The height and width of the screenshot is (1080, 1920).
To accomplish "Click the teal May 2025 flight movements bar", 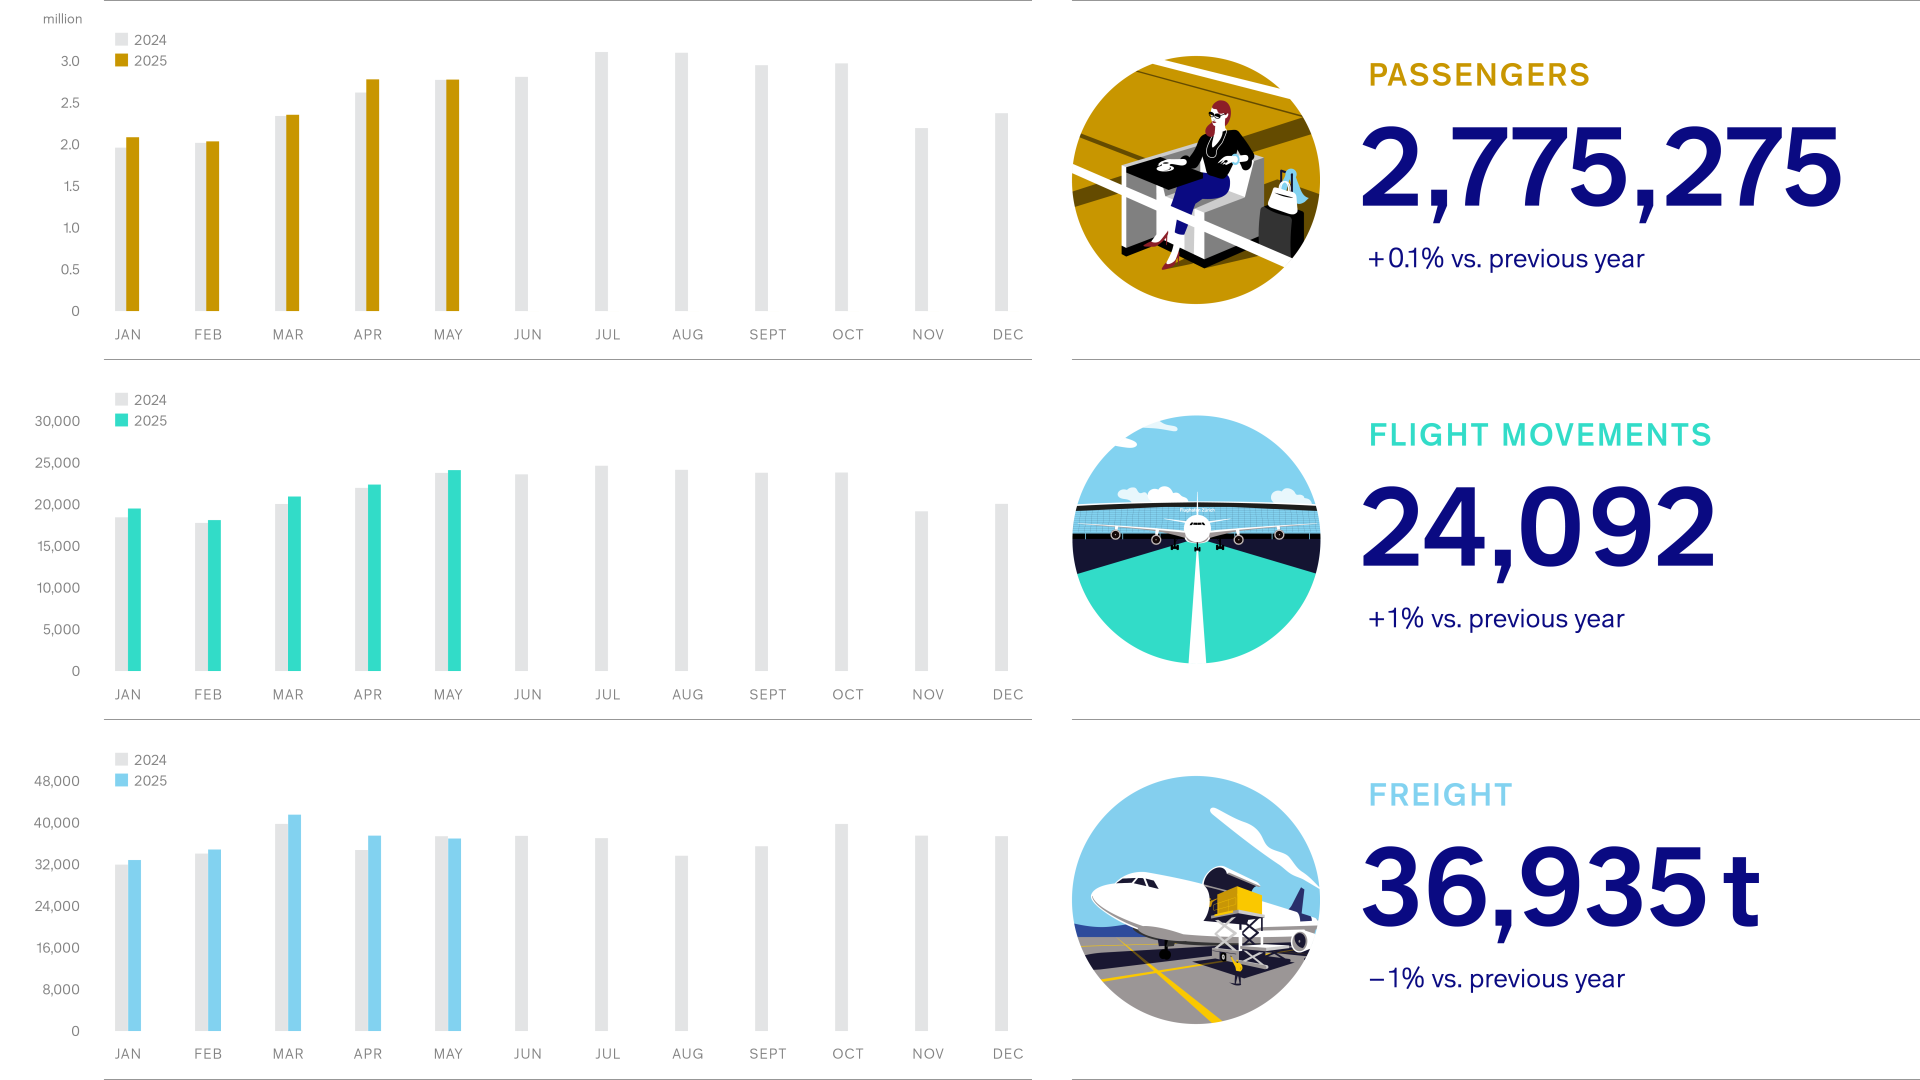I will coord(455,570).
